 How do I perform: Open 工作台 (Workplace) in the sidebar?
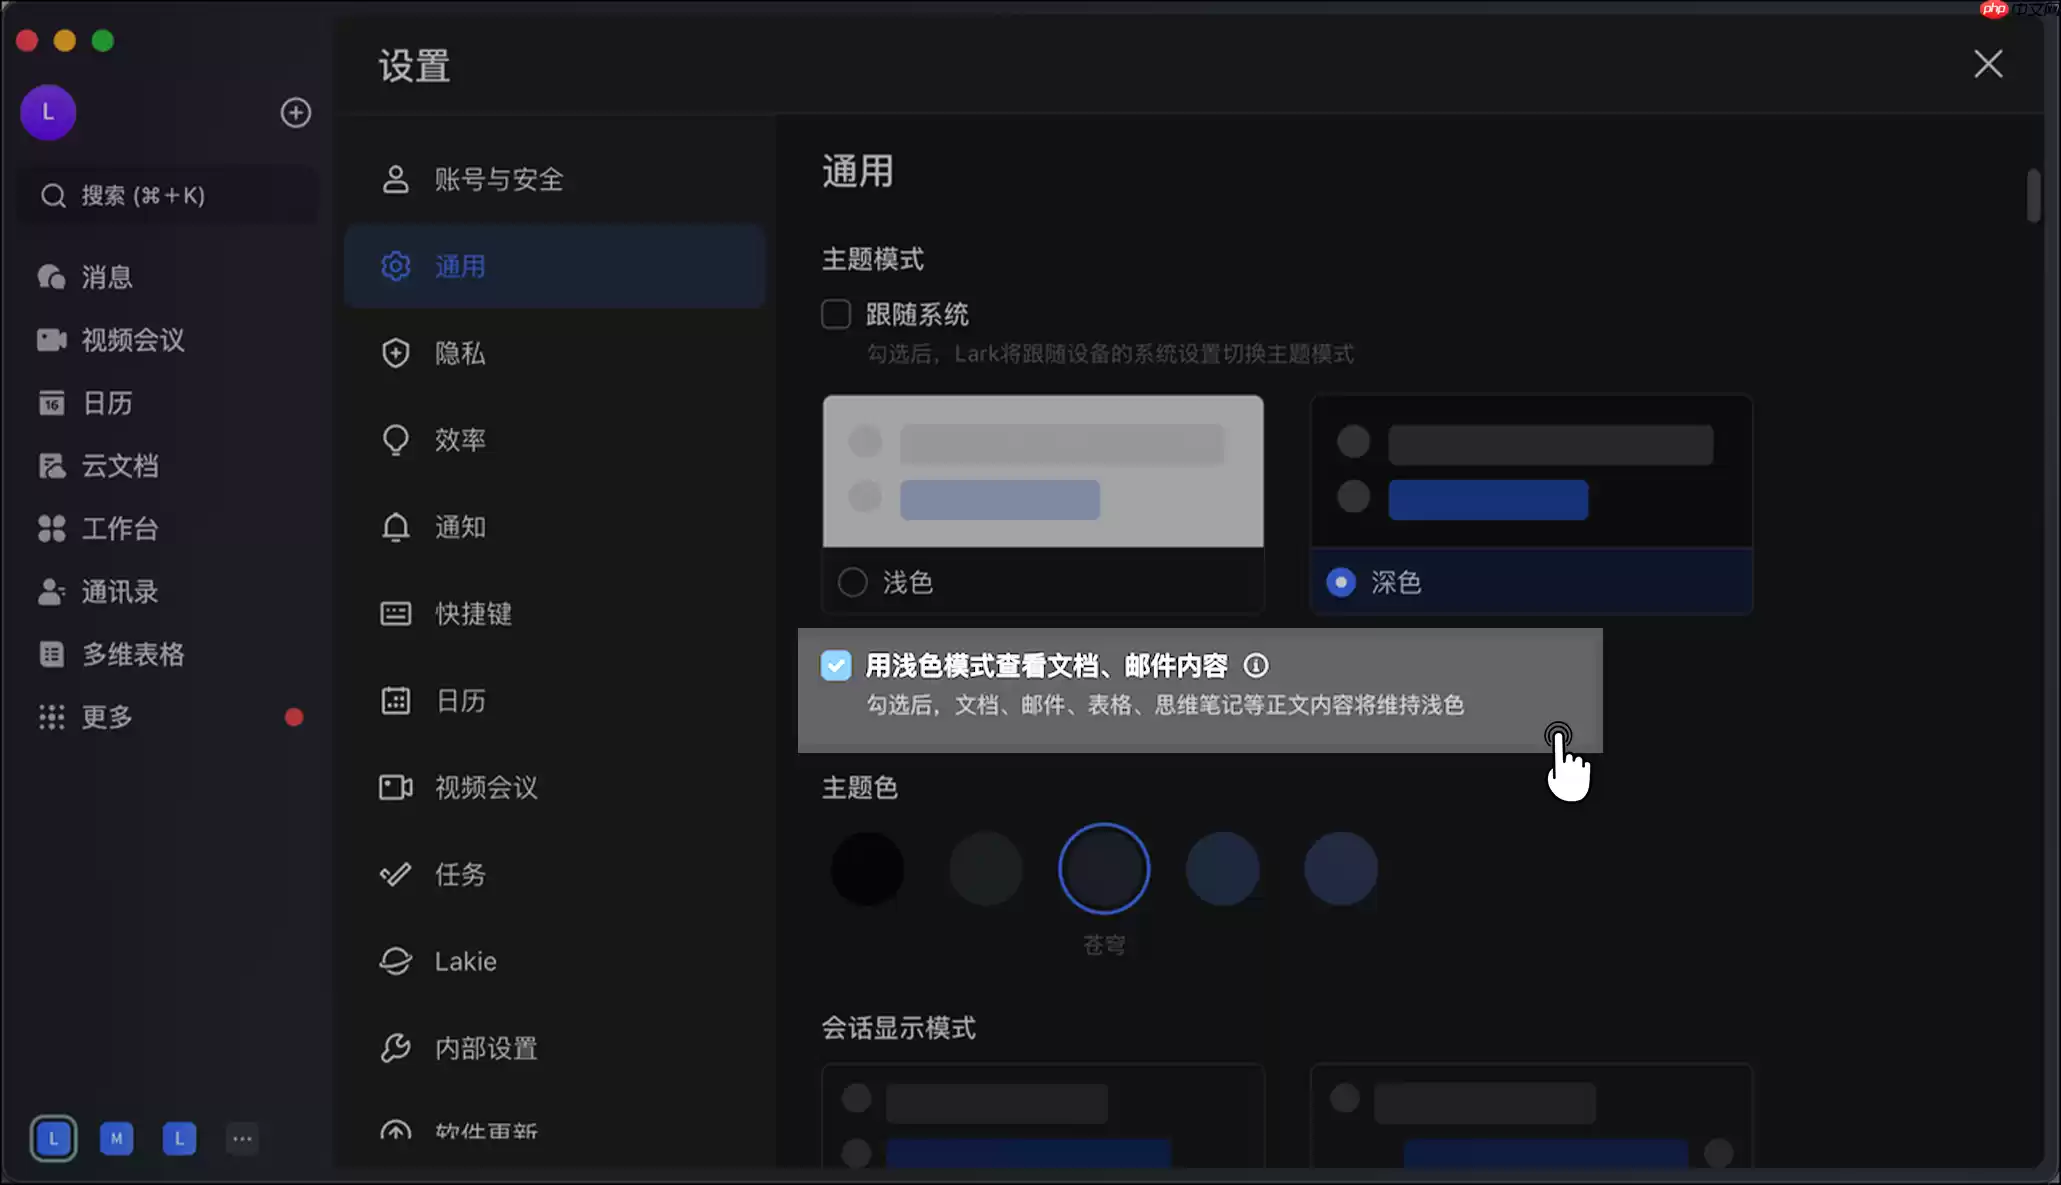pyautogui.click(x=120, y=529)
